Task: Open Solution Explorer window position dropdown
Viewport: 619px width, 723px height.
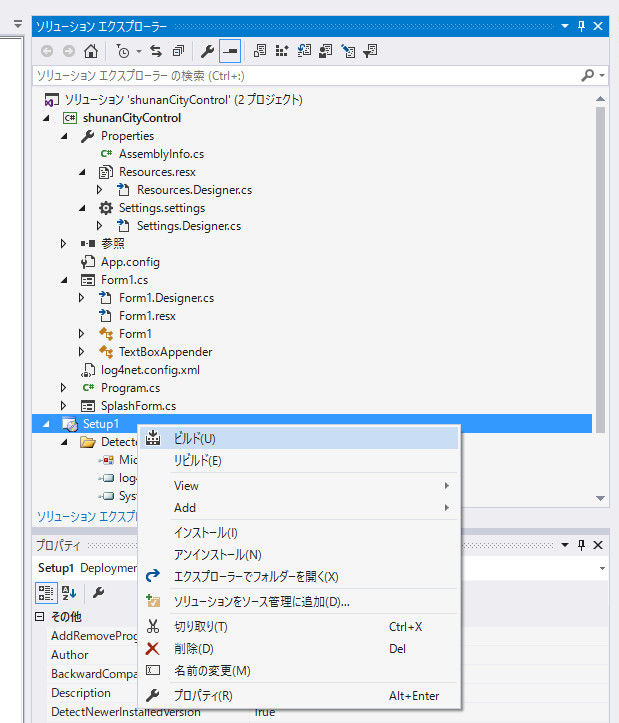Action: (x=565, y=26)
